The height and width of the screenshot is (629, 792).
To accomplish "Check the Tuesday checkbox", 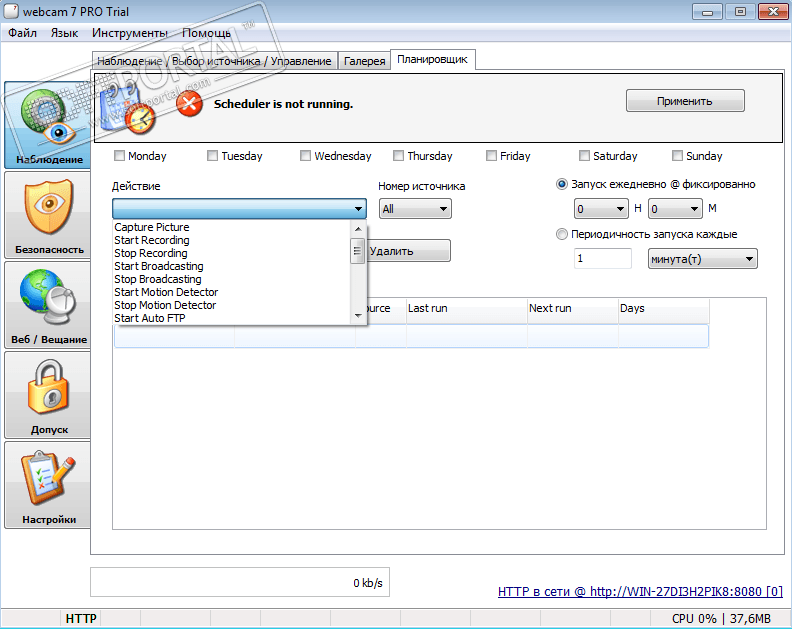I will tap(212, 156).
